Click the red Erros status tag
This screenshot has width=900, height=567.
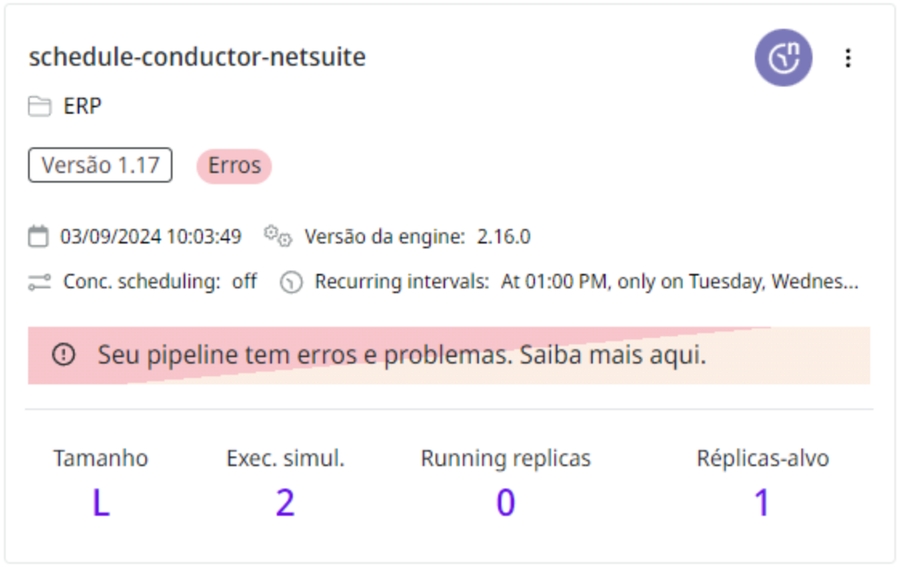click(234, 165)
